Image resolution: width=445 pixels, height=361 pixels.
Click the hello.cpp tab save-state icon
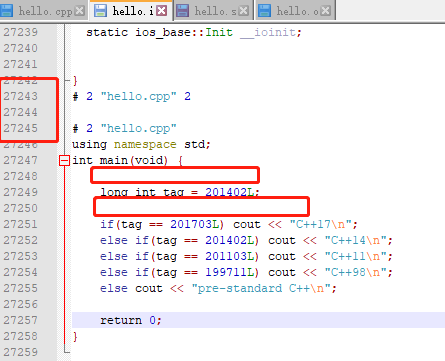[x=6, y=11]
